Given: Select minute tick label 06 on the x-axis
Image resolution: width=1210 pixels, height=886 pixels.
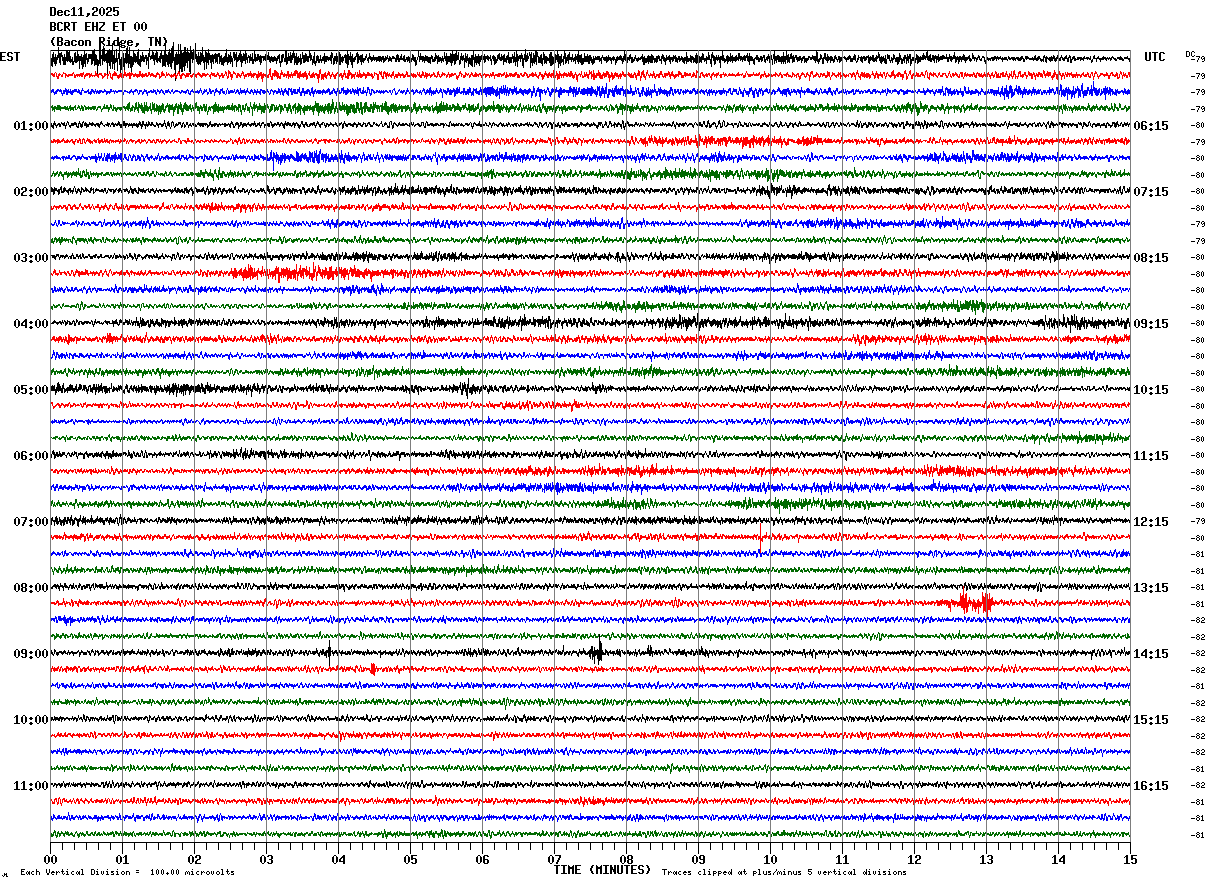Looking at the screenshot, I should [x=482, y=859].
